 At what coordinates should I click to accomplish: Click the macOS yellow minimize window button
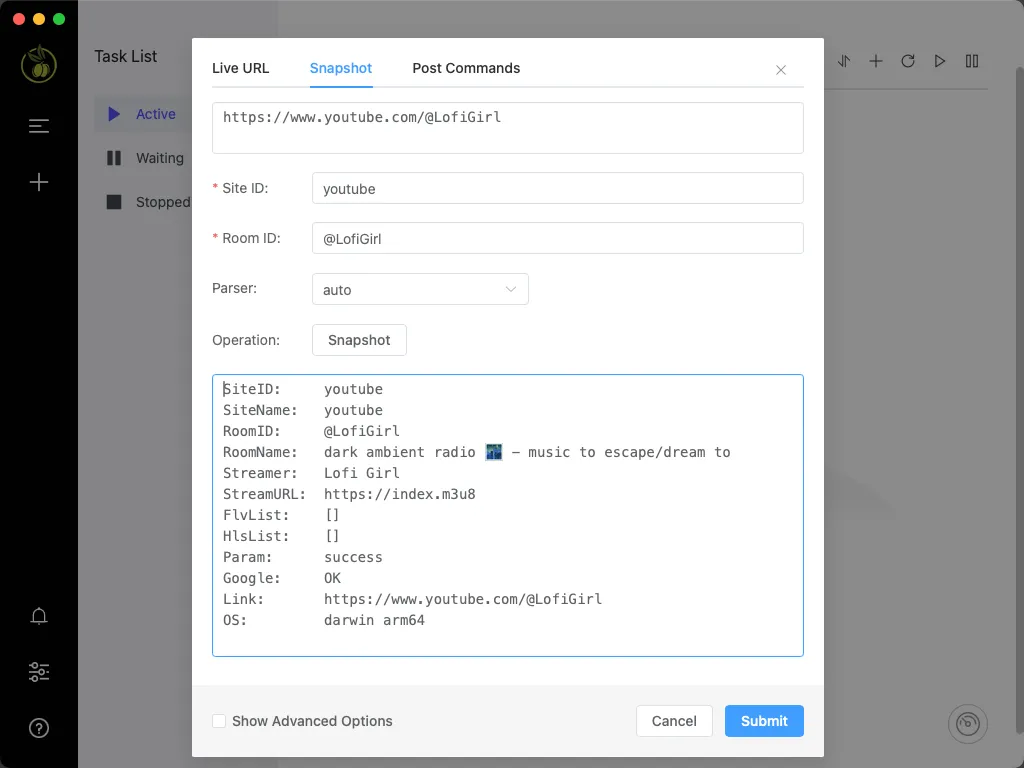coord(39,19)
